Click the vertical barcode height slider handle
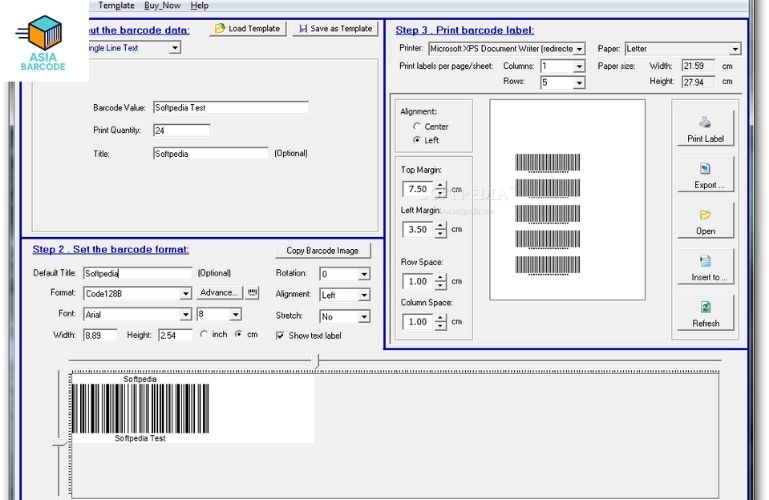769x500 pixels. 59,443
